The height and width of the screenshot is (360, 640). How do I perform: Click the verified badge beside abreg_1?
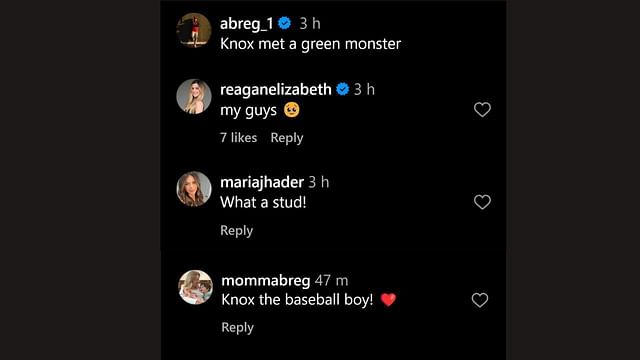pos(284,23)
